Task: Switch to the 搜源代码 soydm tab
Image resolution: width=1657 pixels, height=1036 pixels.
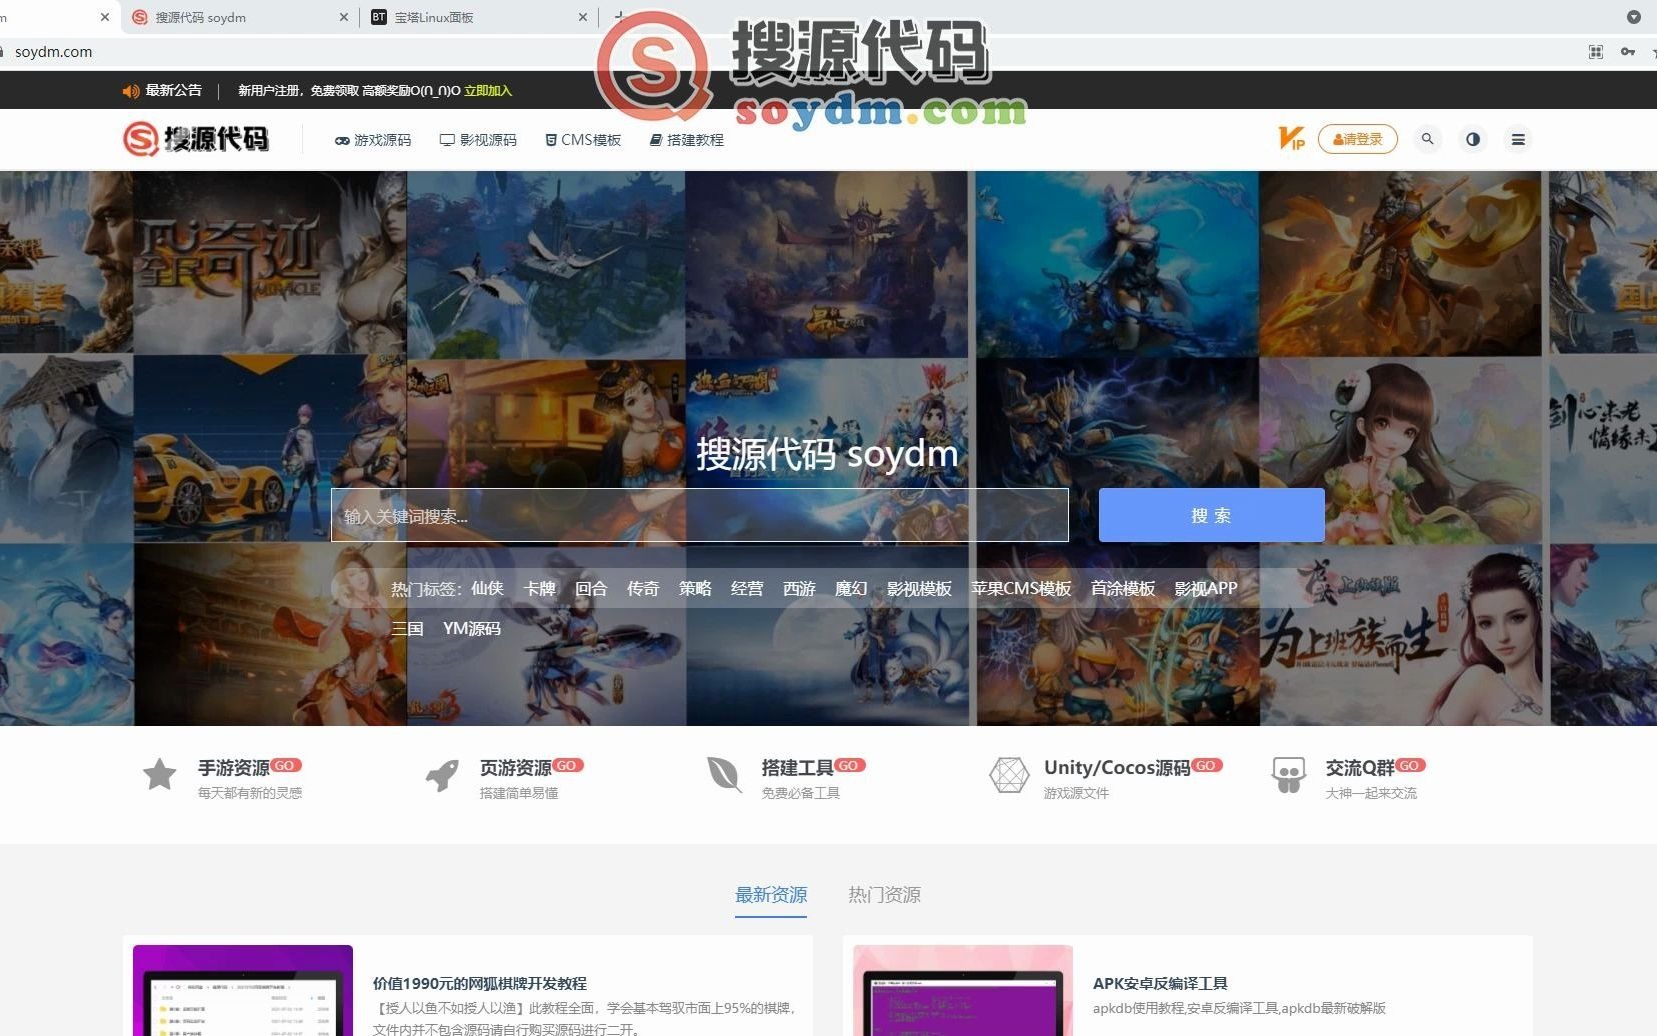Action: pyautogui.click(x=240, y=17)
